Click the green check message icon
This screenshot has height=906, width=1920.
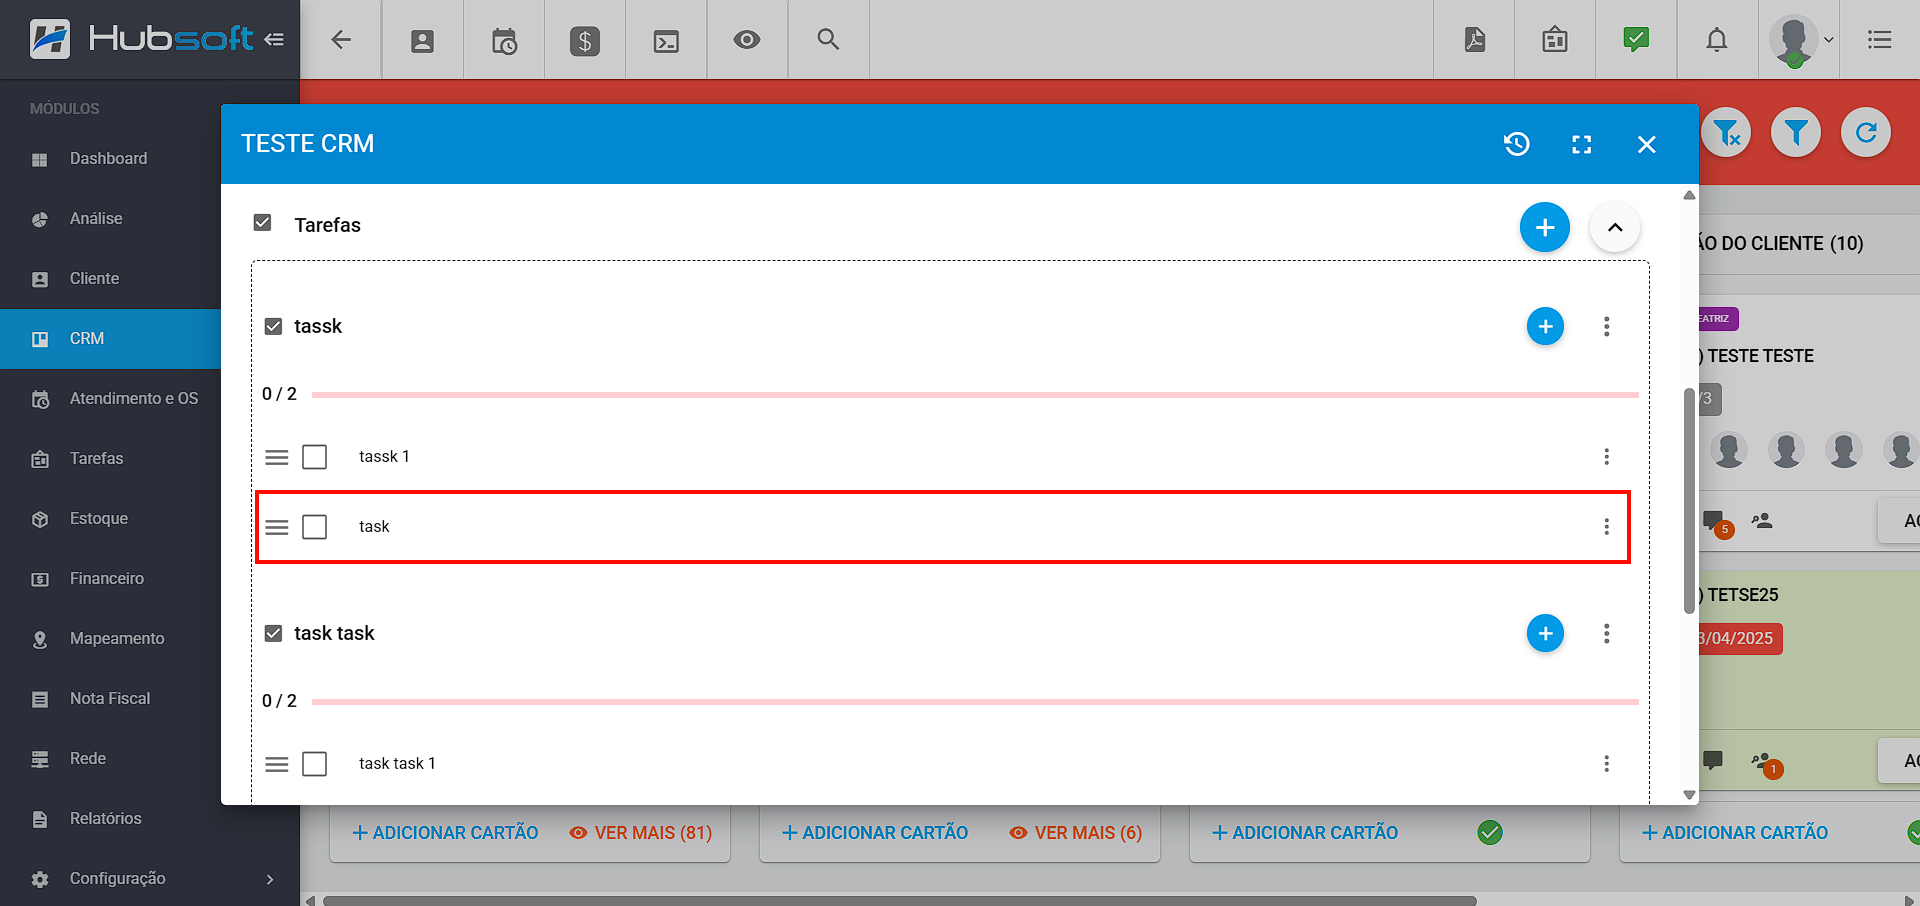(x=1636, y=40)
